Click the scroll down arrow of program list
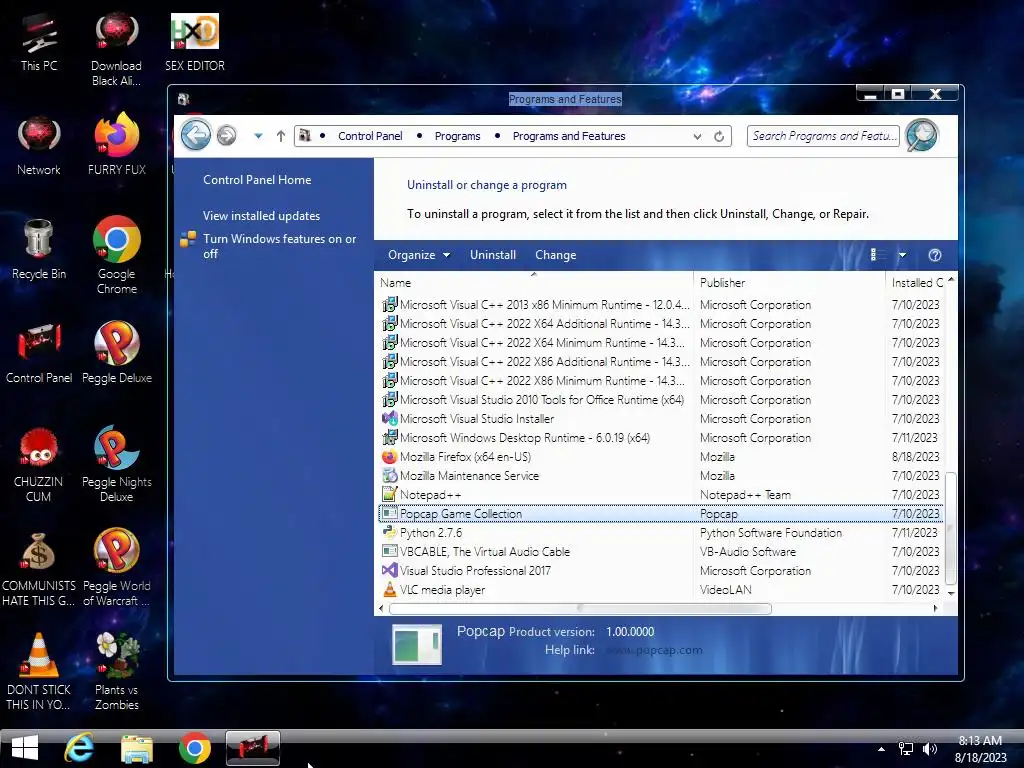This screenshot has height=768, width=1024. 951,593
